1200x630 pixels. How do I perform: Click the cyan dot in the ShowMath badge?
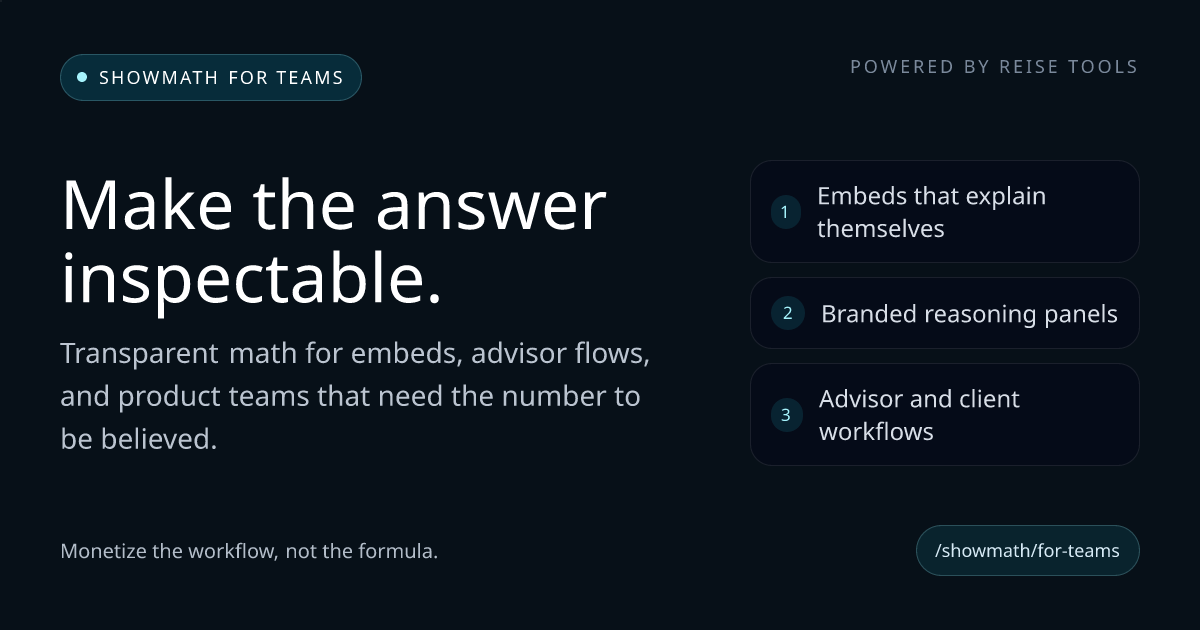coord(82,77)
